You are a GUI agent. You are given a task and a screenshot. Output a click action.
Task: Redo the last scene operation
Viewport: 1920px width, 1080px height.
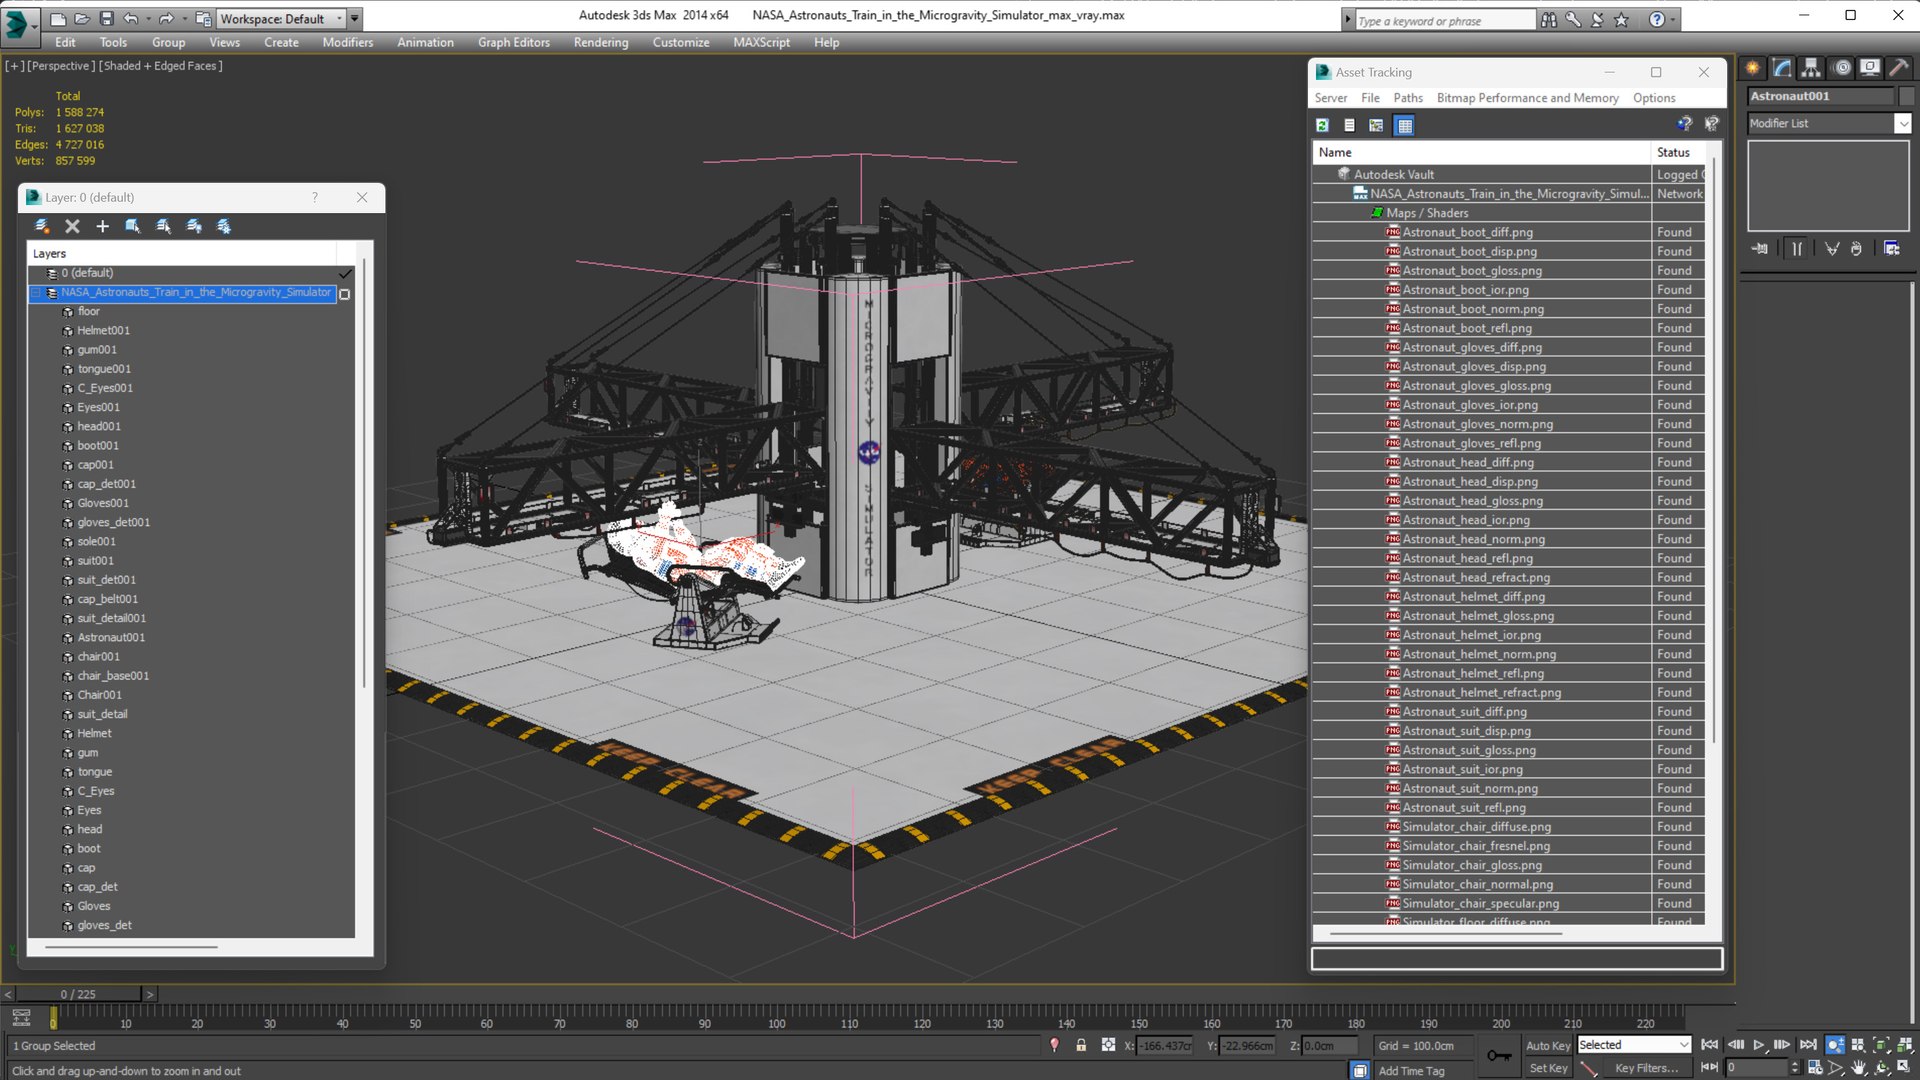point(166,18)
